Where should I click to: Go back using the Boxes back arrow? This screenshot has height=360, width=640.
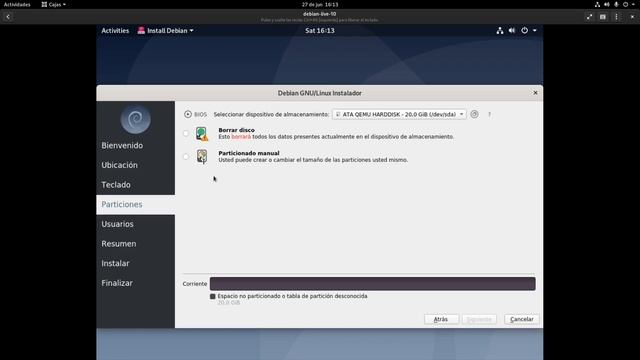[x=8, y=17]
